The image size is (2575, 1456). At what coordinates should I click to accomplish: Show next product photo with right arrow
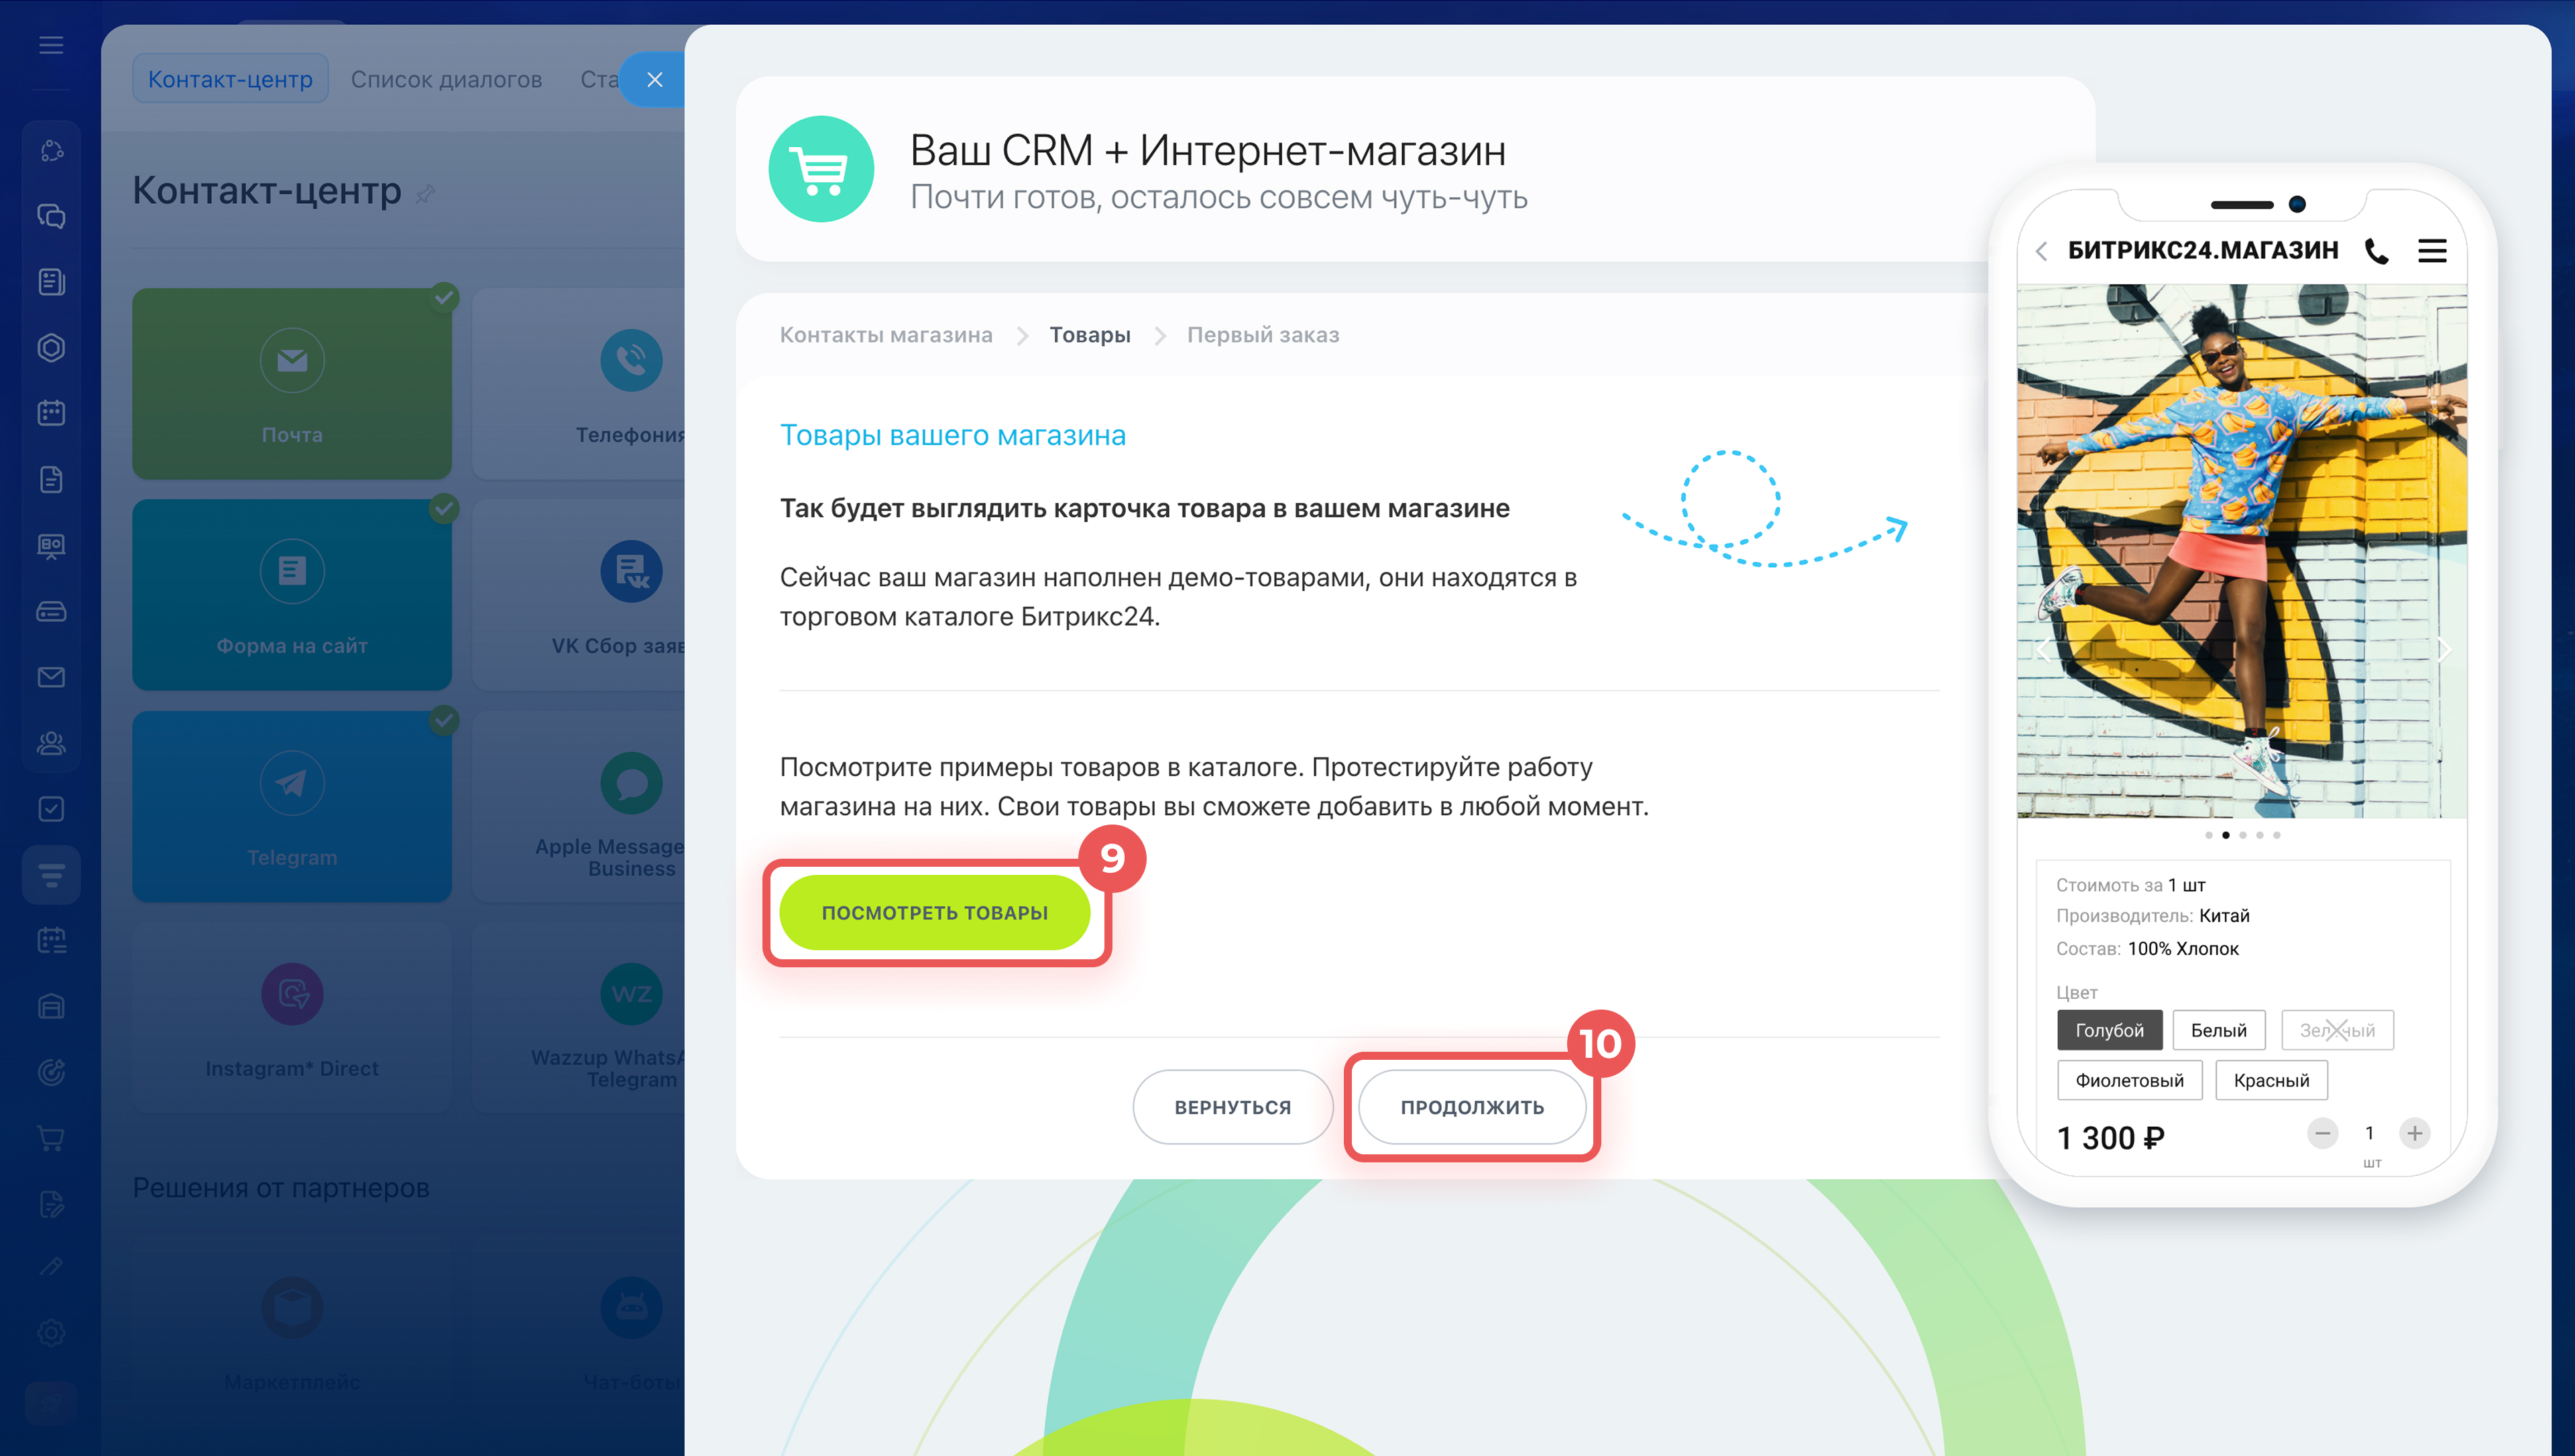(x=2443, y=650)
